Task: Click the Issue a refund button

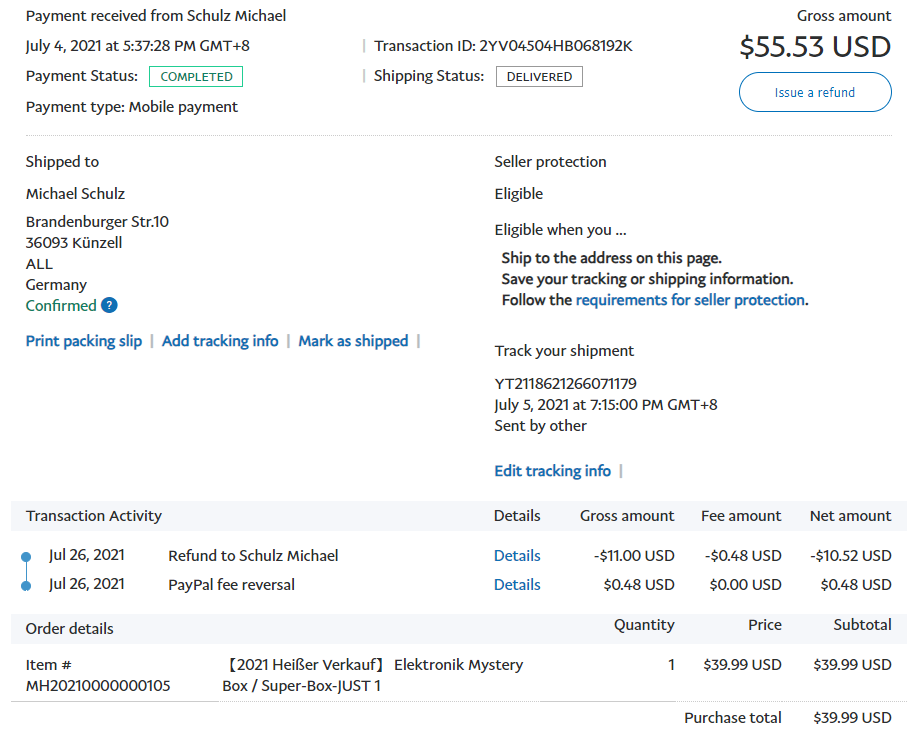Action: click(815, 92)
